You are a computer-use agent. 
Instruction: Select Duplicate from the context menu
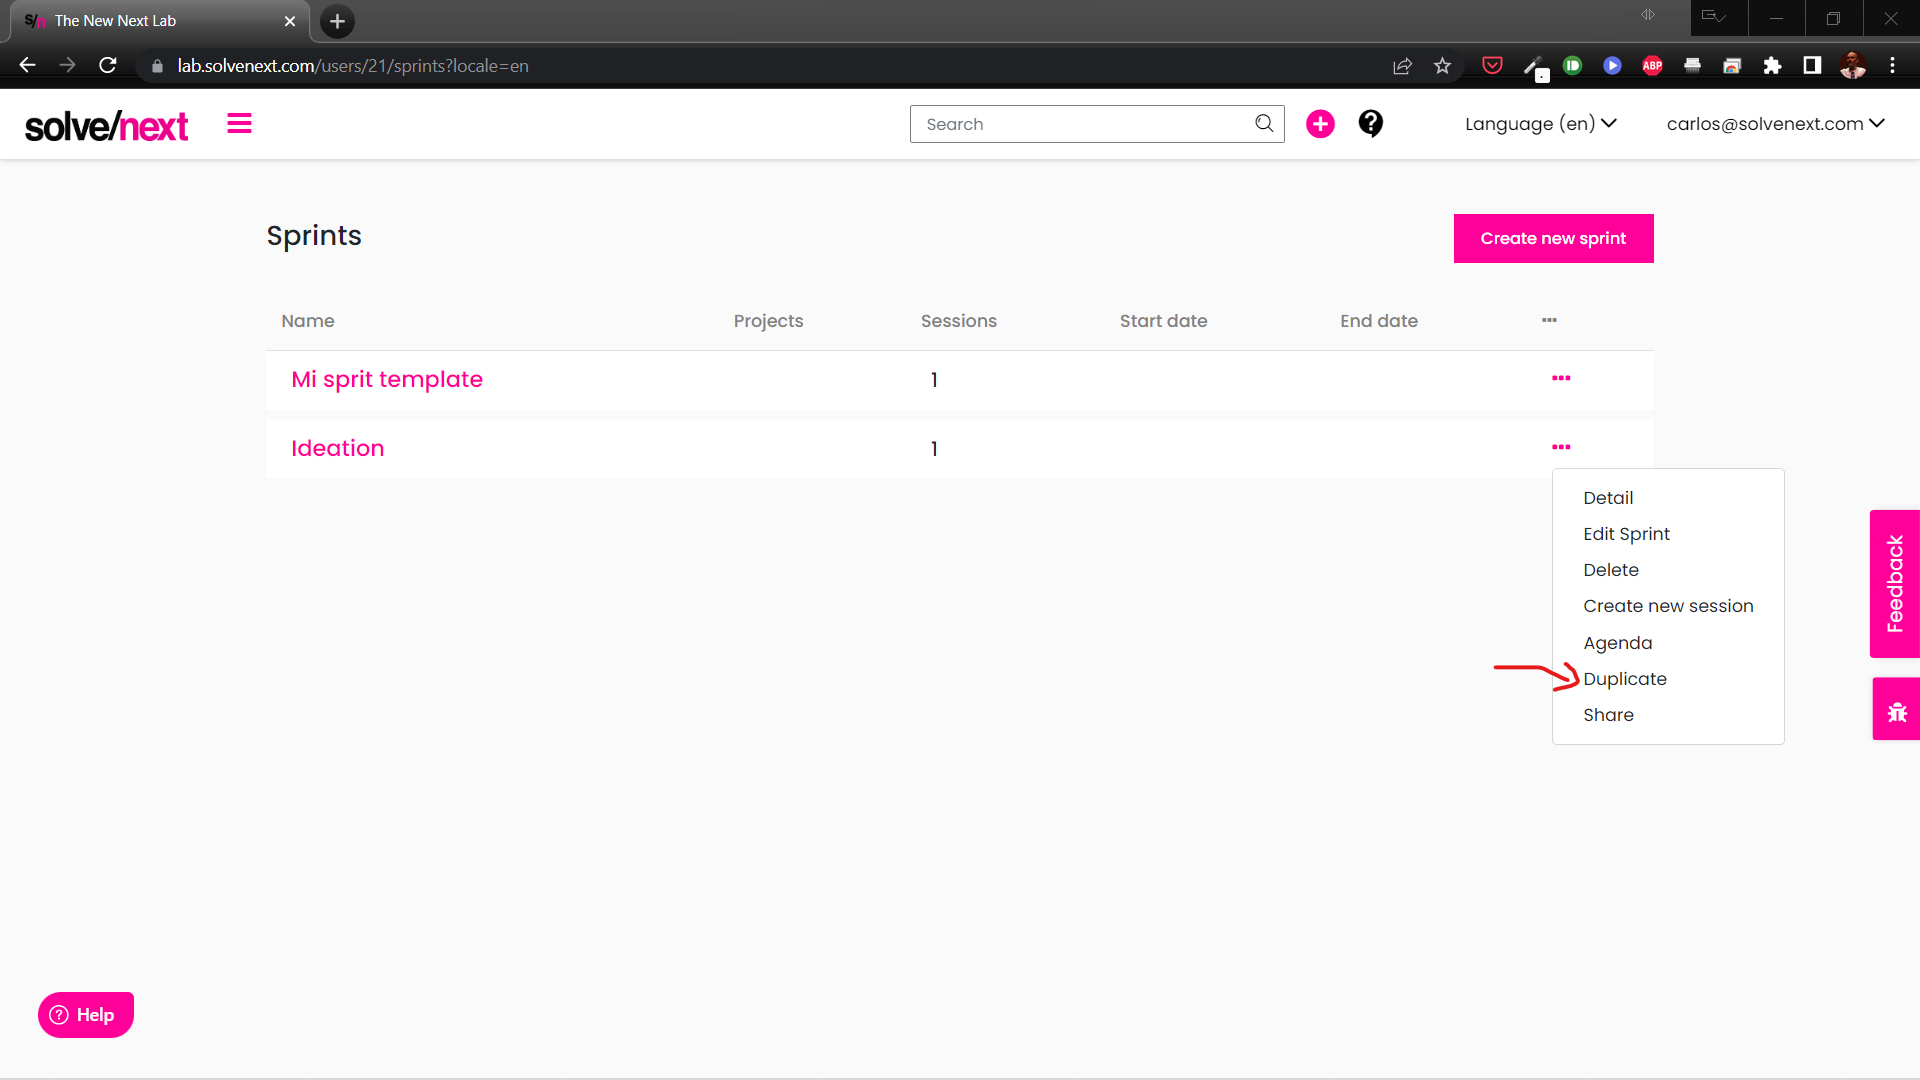click(x=1624, y=679)
